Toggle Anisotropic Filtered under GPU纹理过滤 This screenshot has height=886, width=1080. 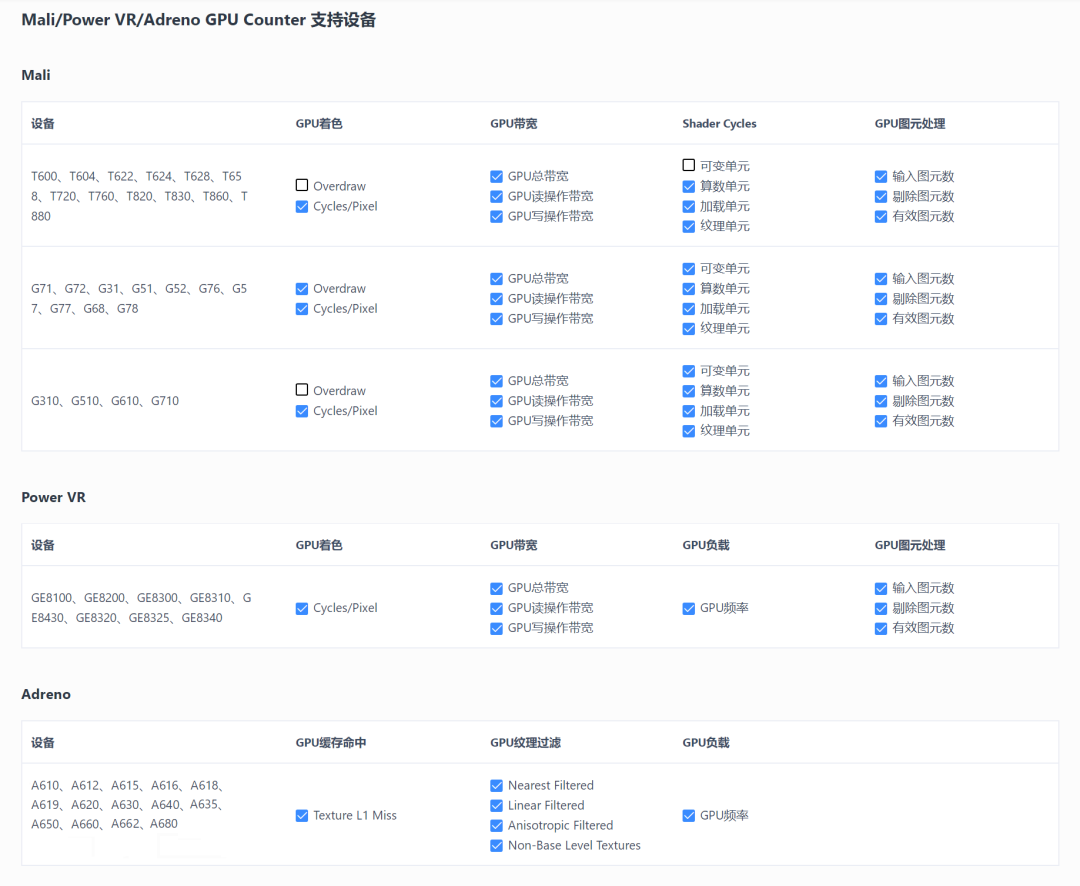click(x=496, y=825)
